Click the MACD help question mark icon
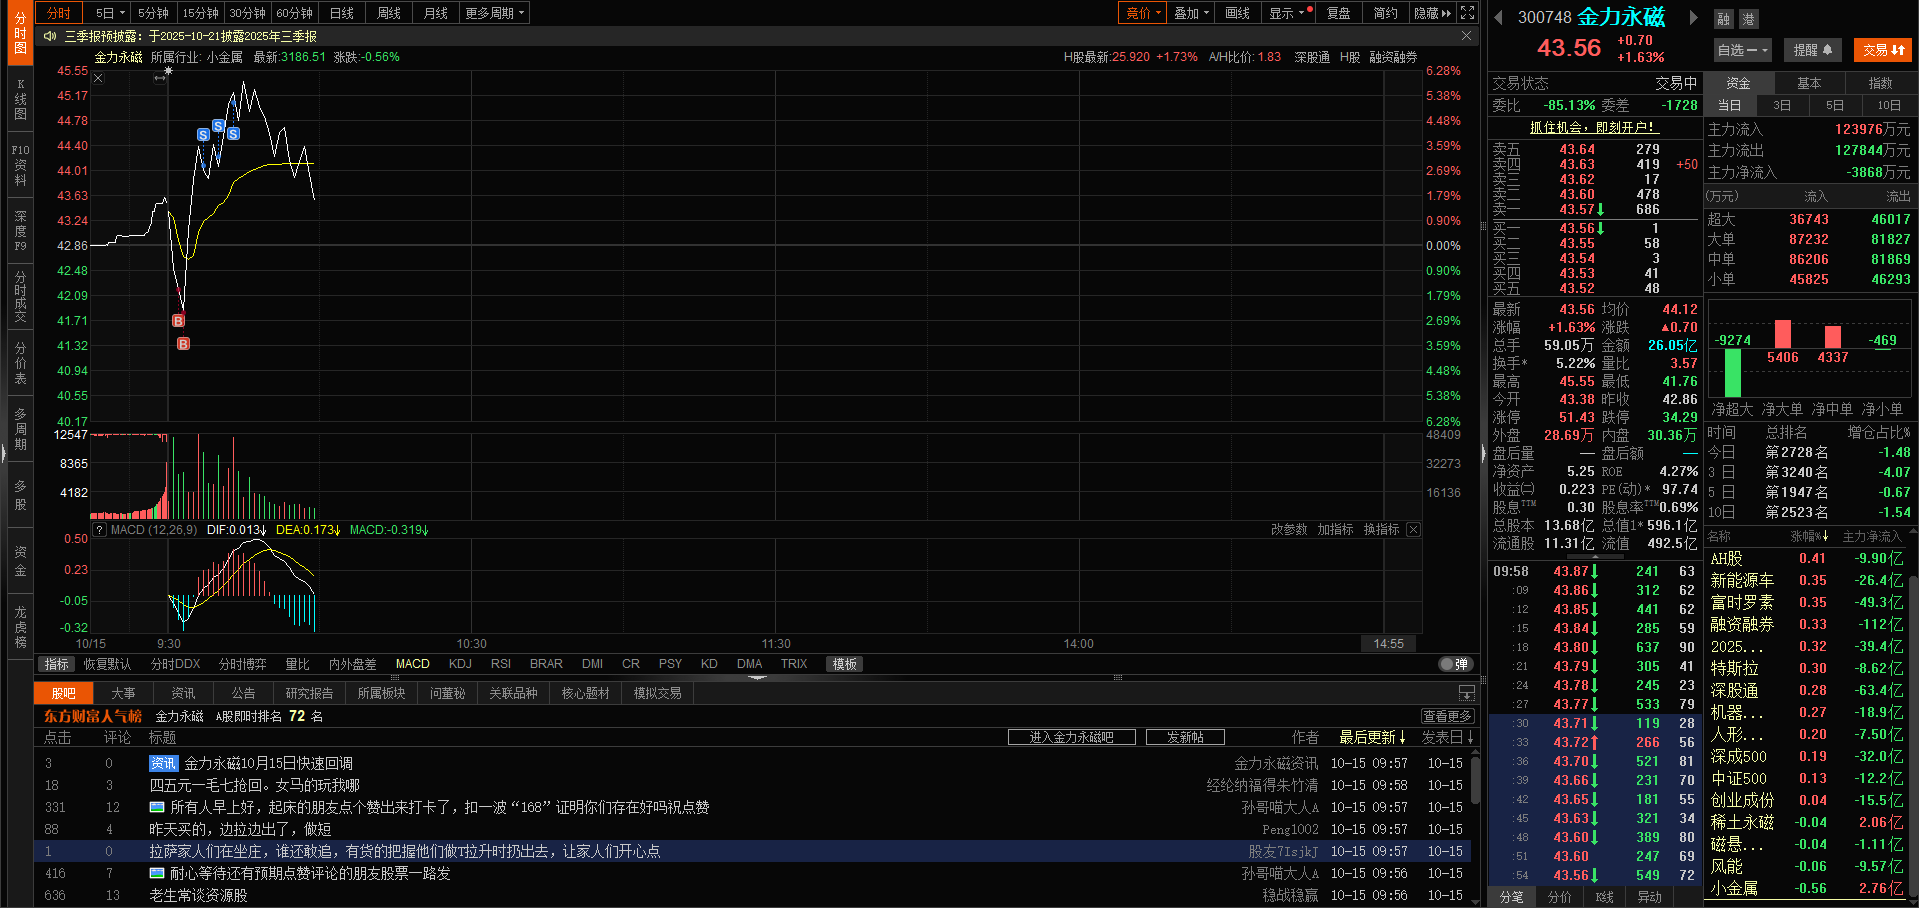Screen dimensions: 1919x908 pyautogui.click(x=99, y=530)
